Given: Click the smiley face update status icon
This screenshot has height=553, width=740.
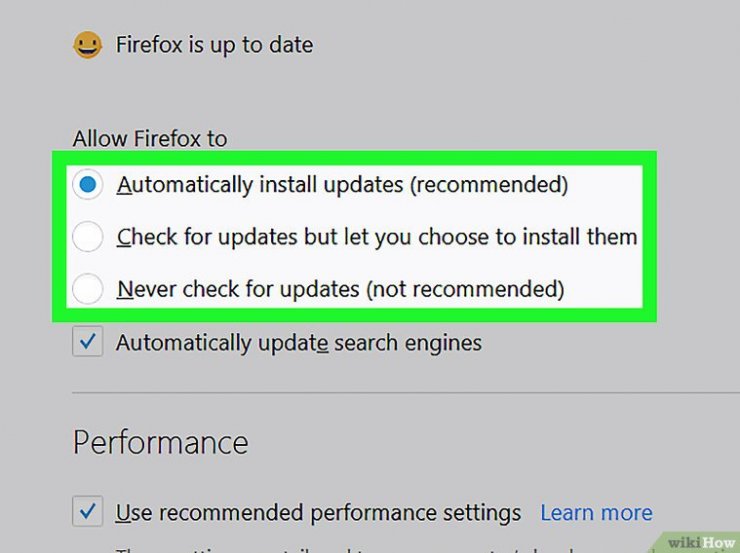Looking at the screenshot, I should pyautogui.click(x=87, y=45).
